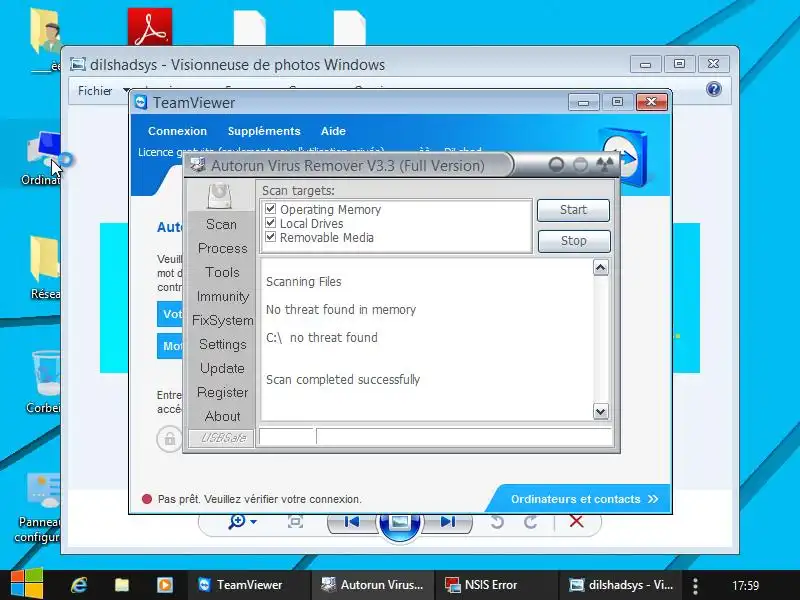Viewport: 800px width, 600px height.
Task: Open help in Visionneuse de photos window
Action: tap(714, 89)
